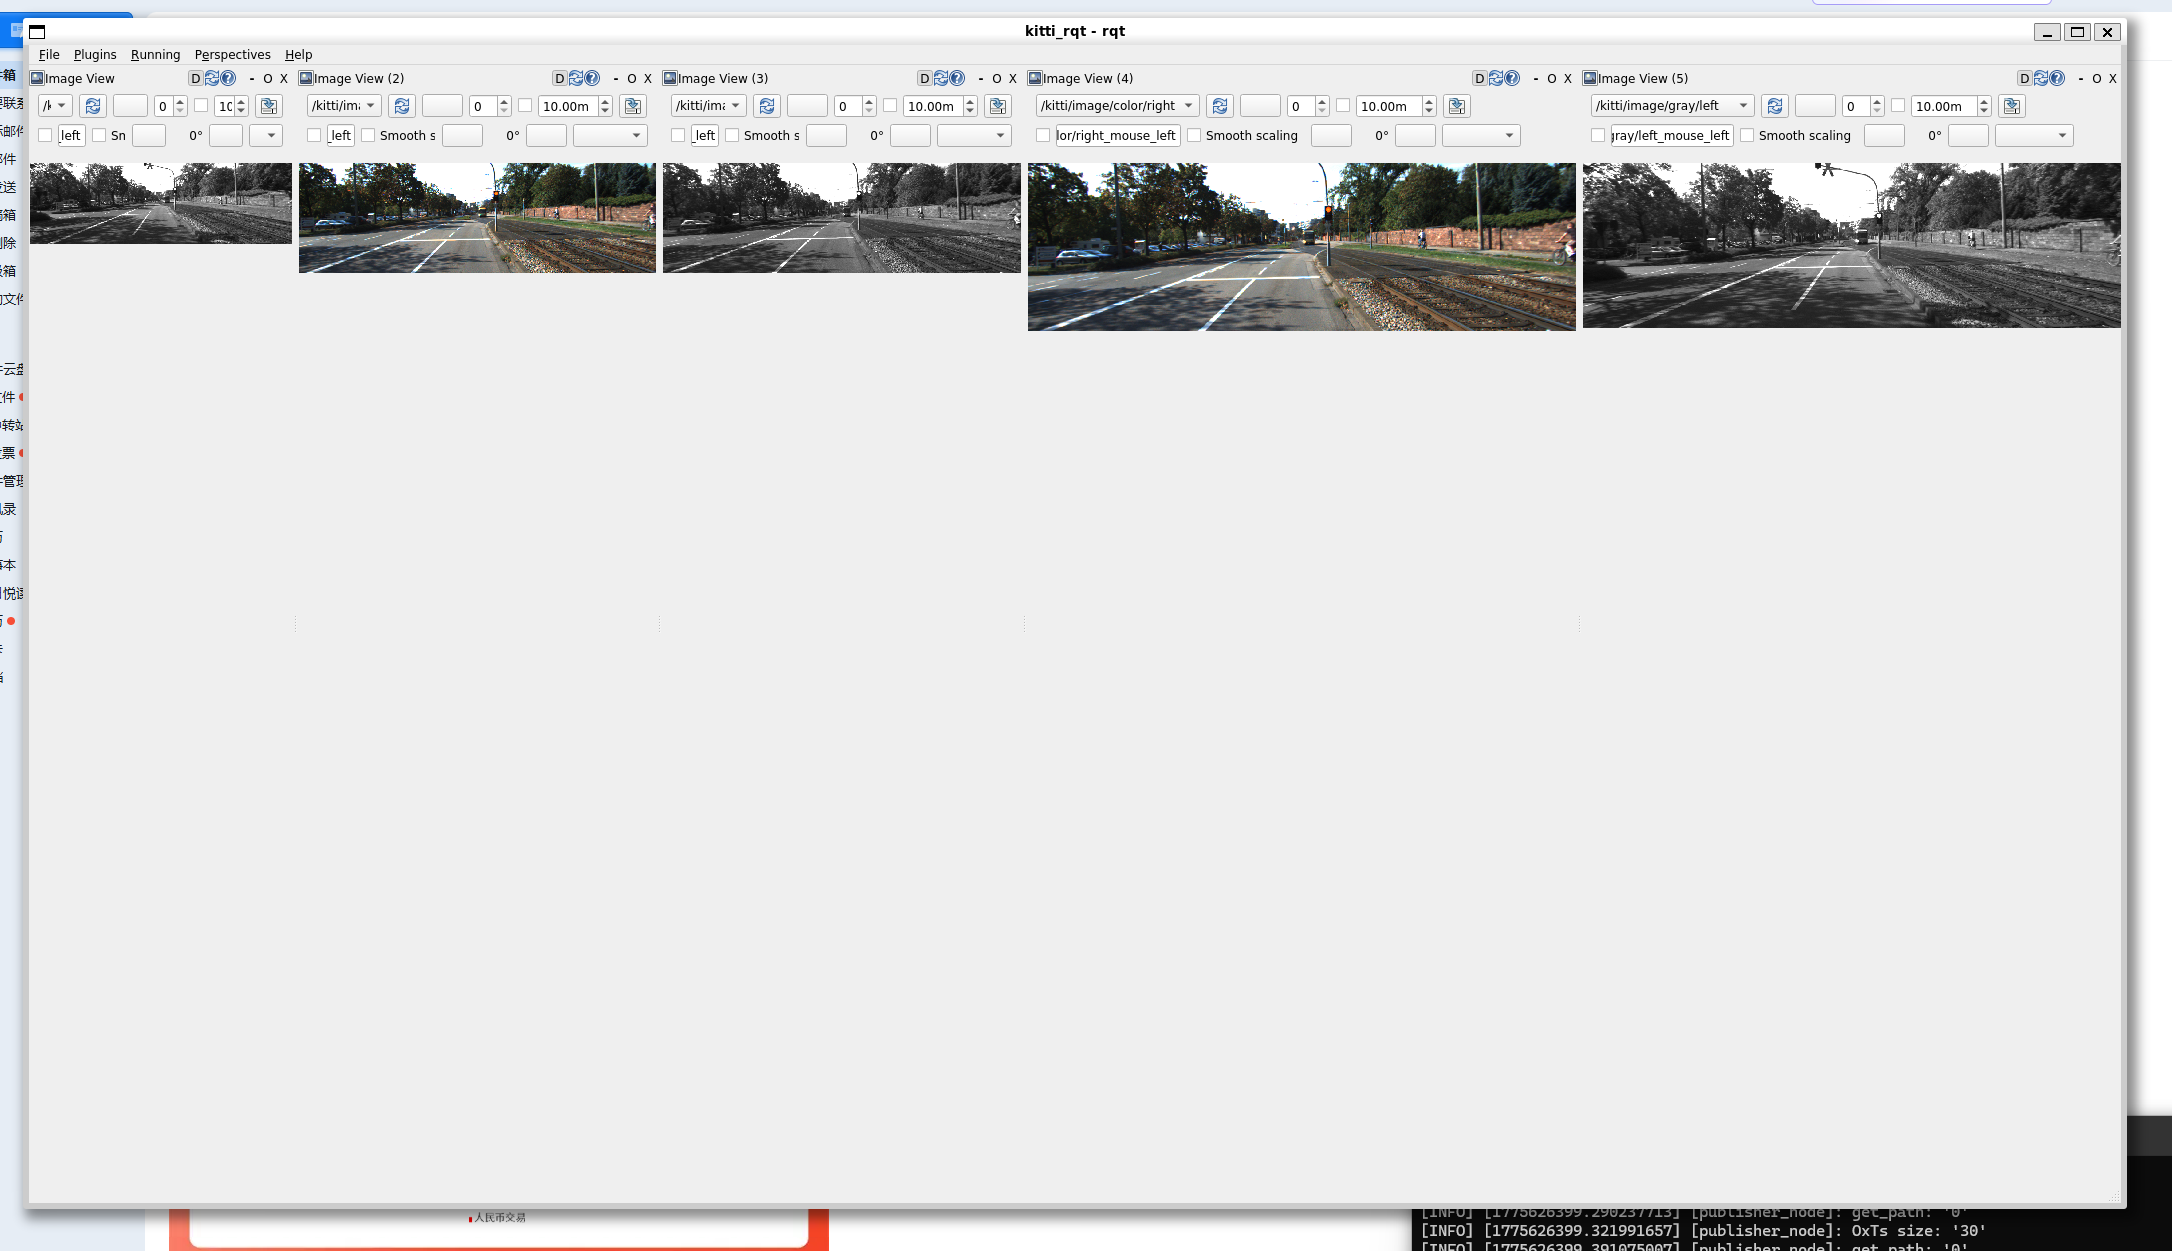Close the Image View (3) dock panel
This screenshot has height=1251, width=2172.
coord(1013,78)
